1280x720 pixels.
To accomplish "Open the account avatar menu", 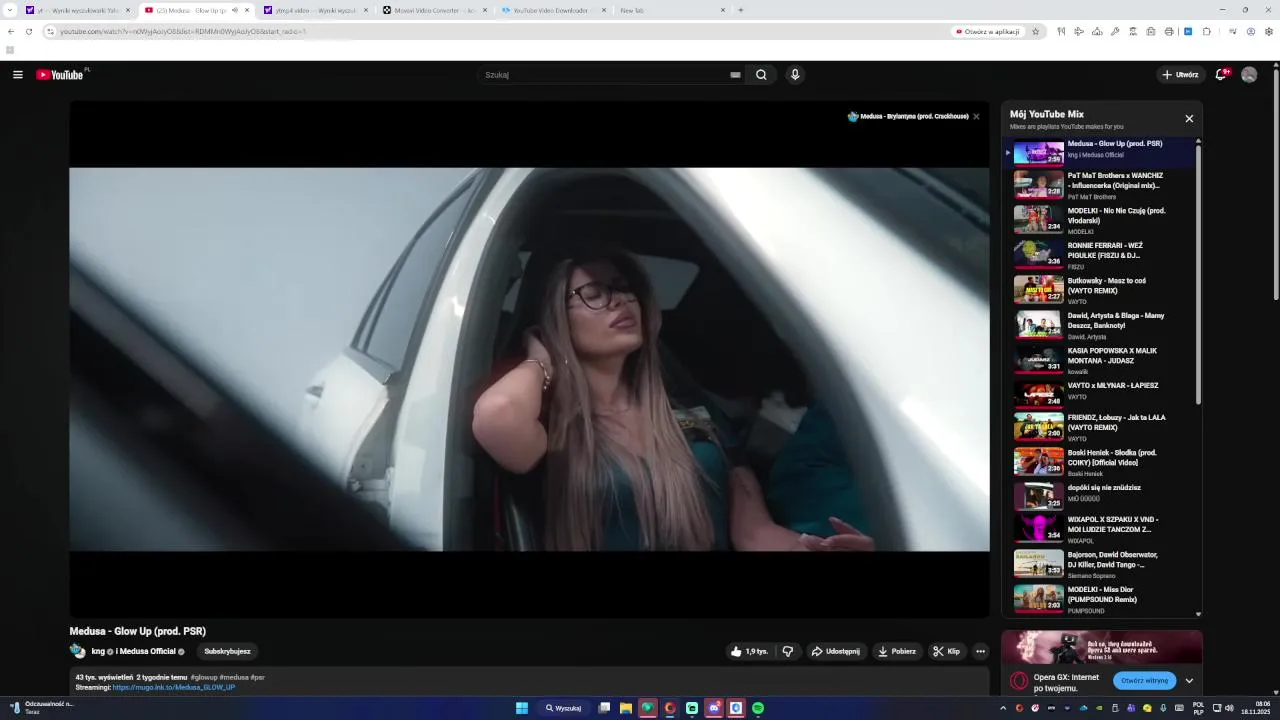I will coord(1249,75).
